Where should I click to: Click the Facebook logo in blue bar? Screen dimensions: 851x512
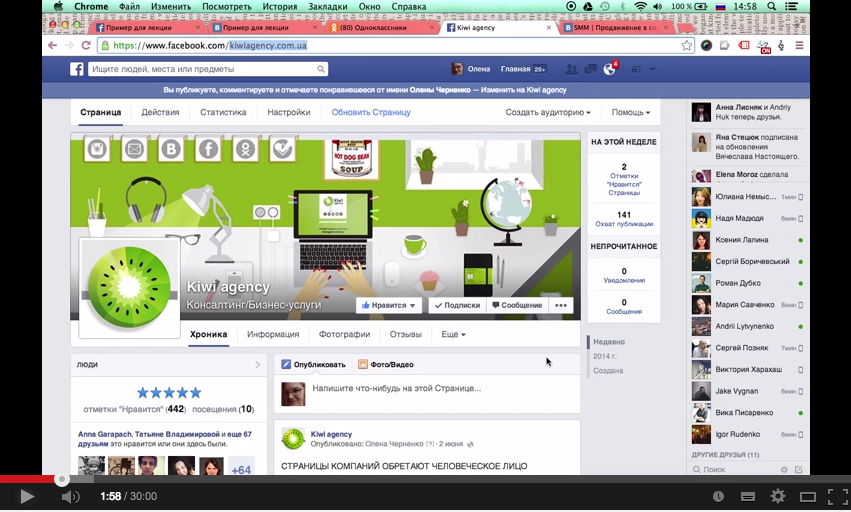[77, 69]
